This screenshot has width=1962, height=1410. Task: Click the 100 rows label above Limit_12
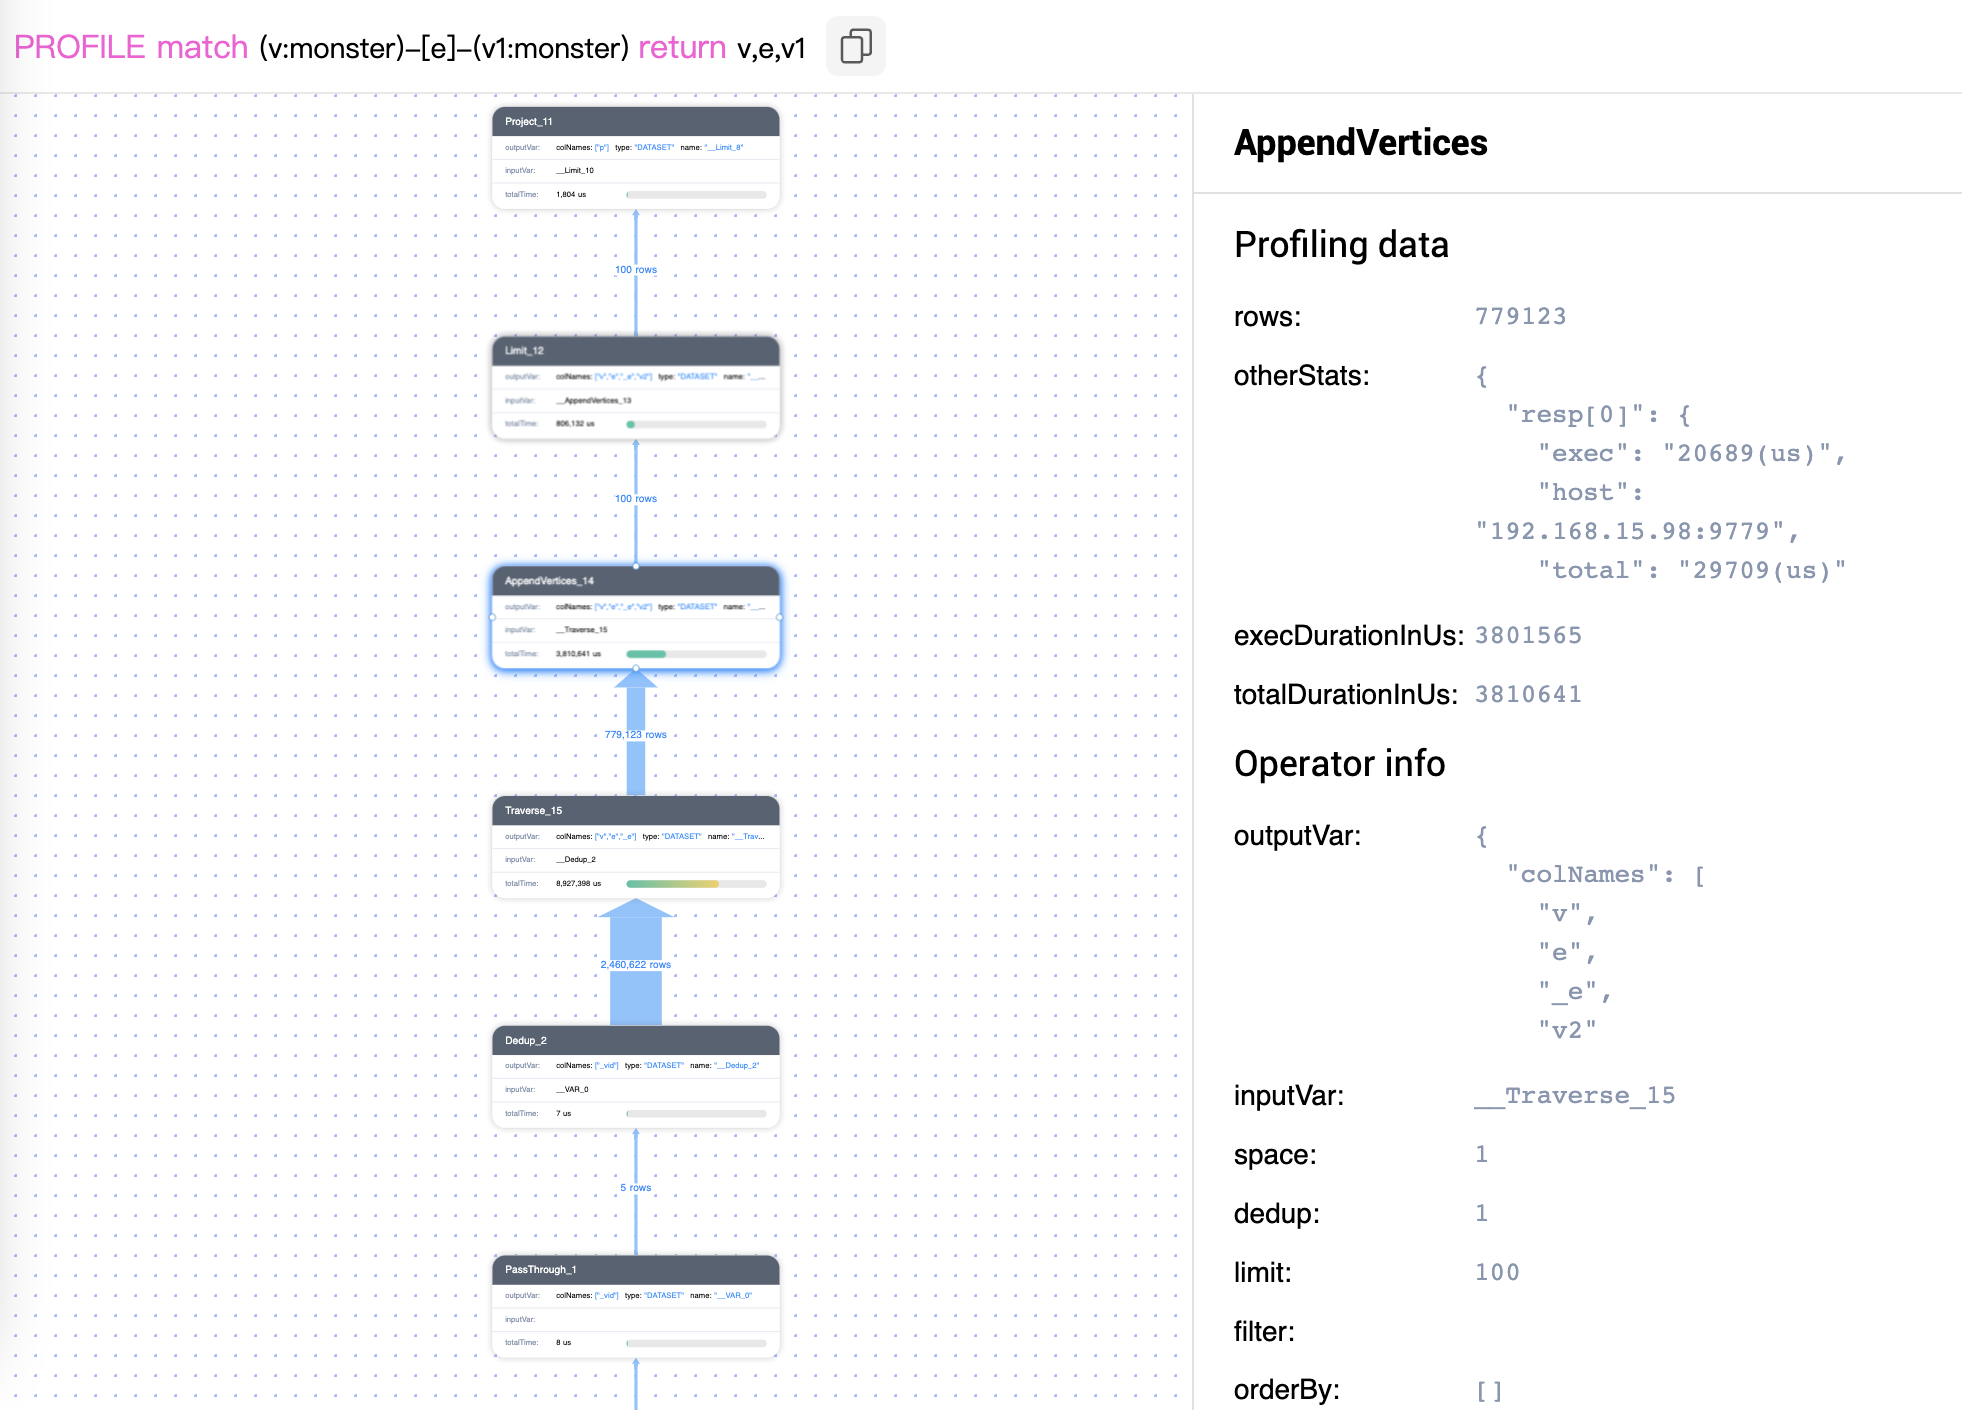[x=635, y=269]
